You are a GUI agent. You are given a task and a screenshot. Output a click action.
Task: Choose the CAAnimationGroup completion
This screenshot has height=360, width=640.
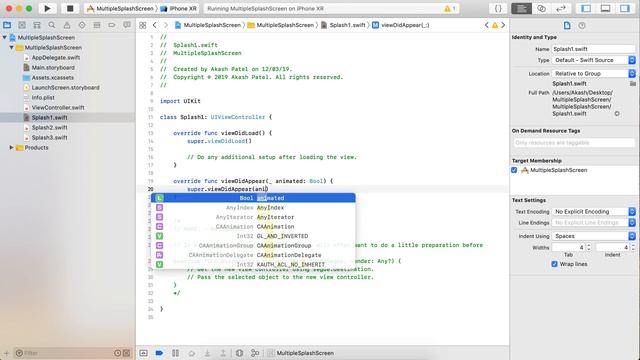[x=253, y=245]
